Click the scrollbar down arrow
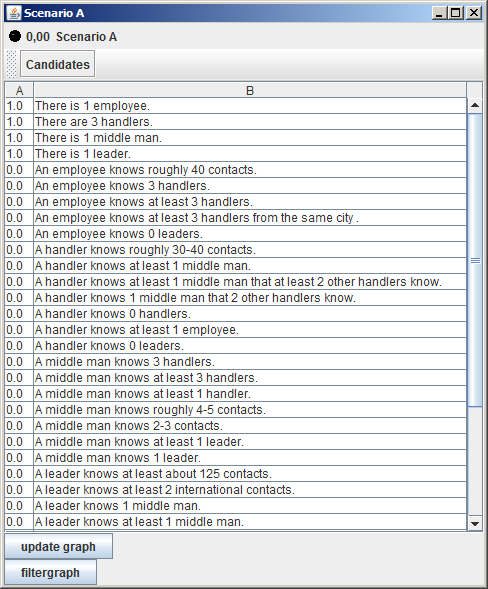The height and width of the screenshot is (589, 488). [x=475, y=523]
